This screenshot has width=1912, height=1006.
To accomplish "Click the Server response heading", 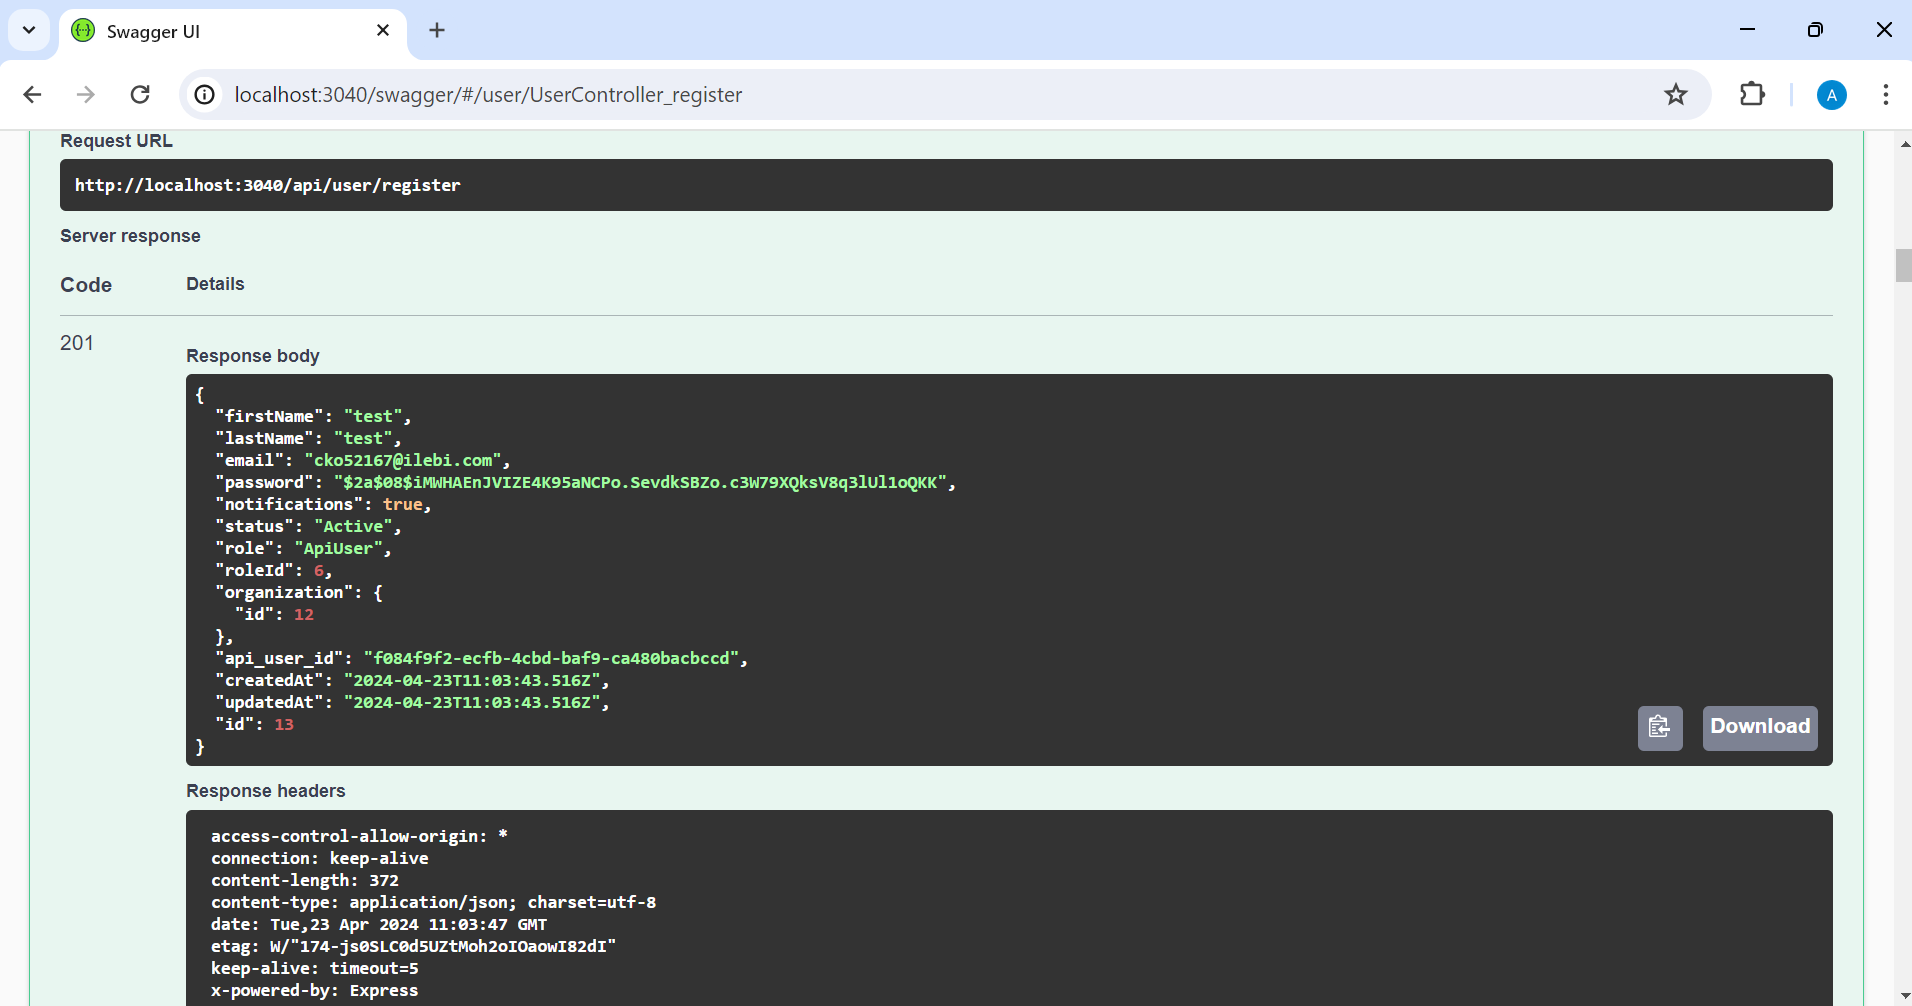I will [x=130, y=236].
